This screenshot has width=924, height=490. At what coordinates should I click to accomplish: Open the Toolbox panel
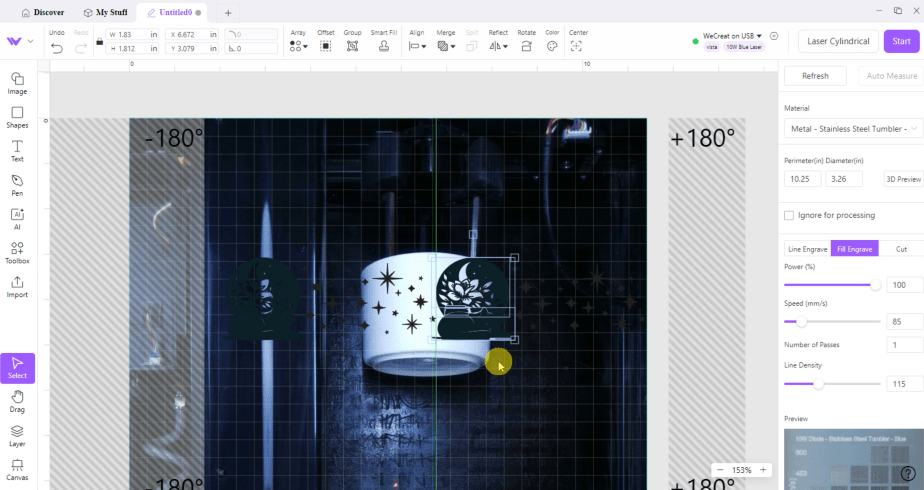[x=17, y=252]
